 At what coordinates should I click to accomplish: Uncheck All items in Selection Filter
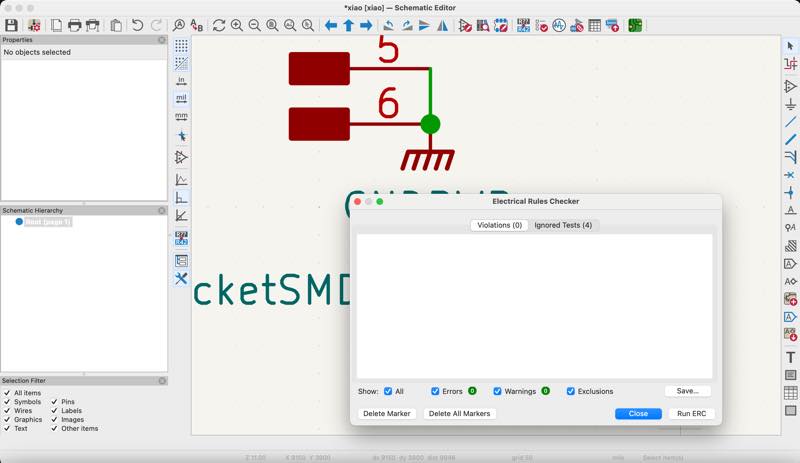coord(7,393)
